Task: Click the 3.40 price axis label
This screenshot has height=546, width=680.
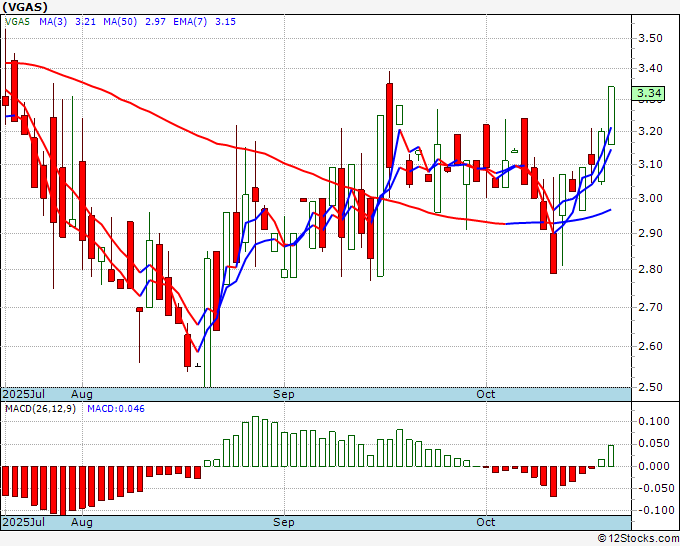Action: (x=651, y=68)
